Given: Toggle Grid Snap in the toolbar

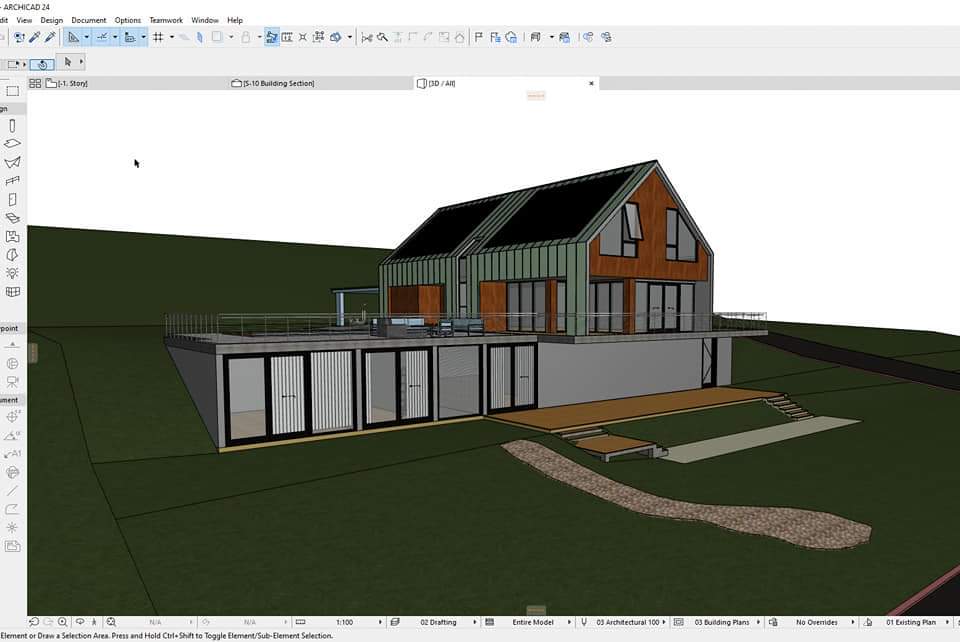Looking at the screenshot, I should 158,37.
